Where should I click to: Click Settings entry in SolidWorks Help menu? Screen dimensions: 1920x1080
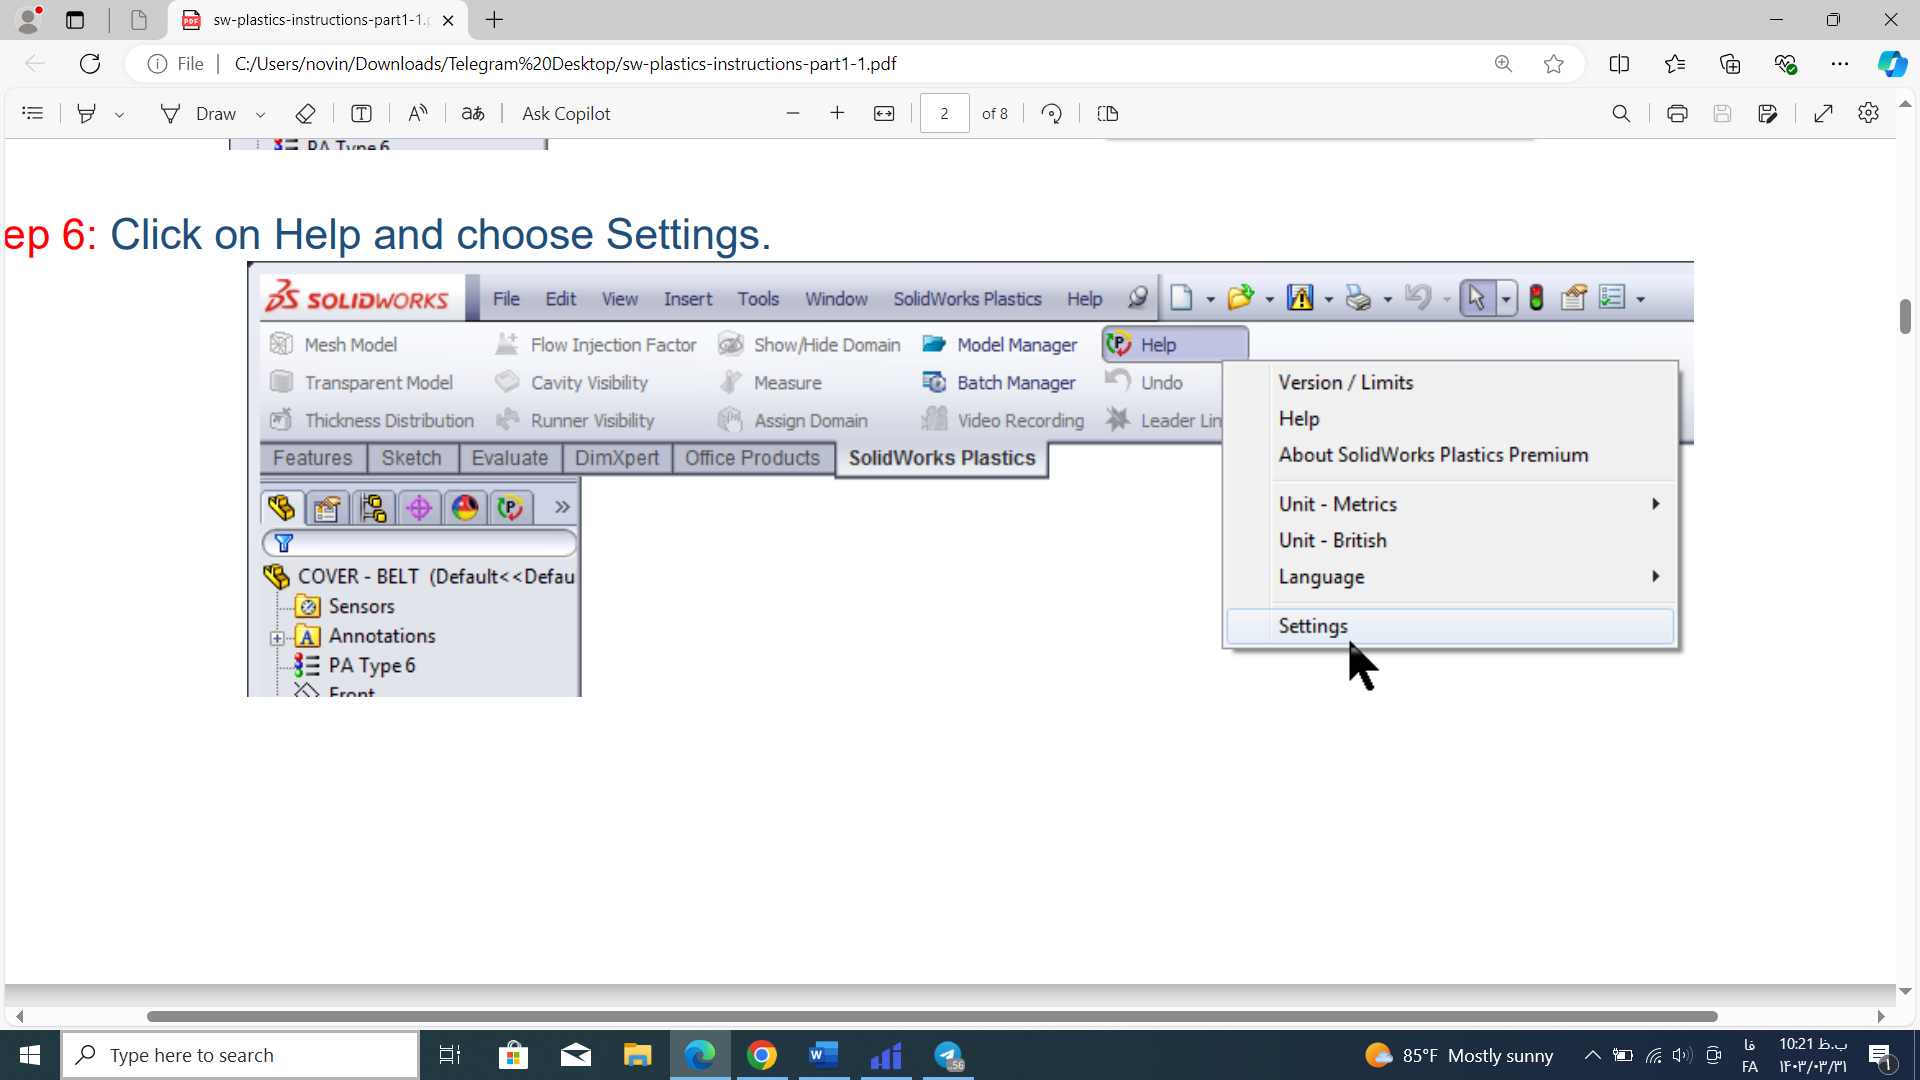tap(1450, 626)
